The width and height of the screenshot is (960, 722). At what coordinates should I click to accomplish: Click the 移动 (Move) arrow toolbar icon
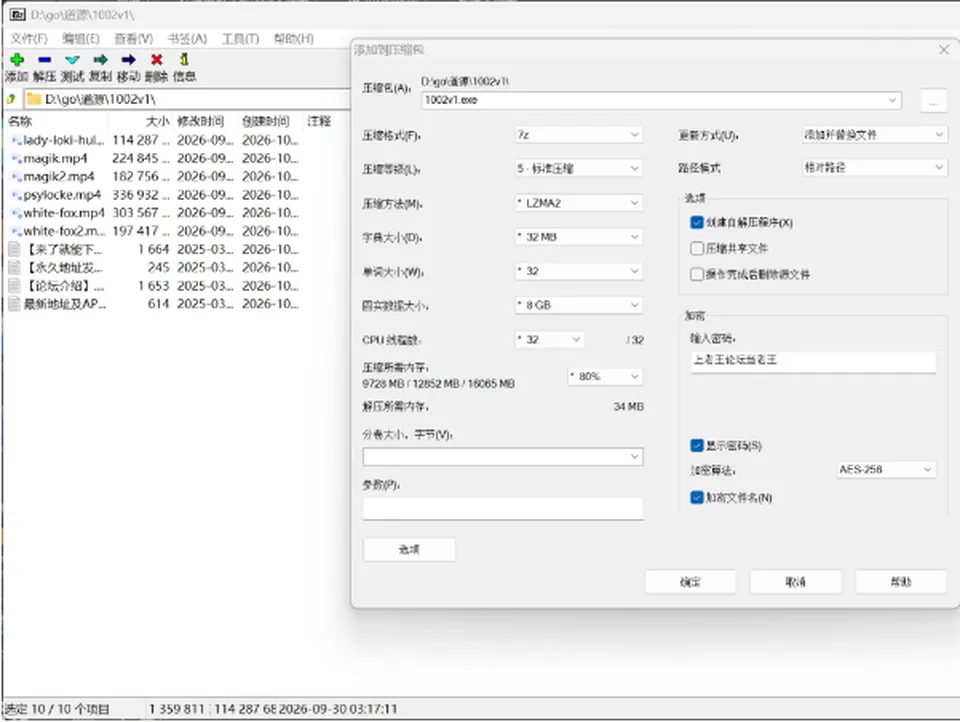point(129,59)
